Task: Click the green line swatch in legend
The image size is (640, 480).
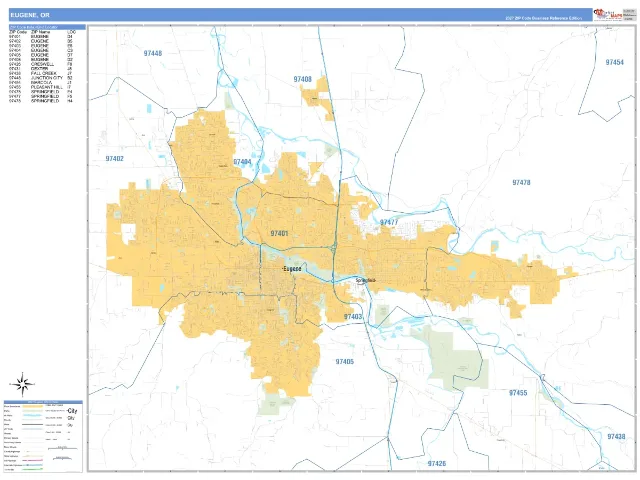Action: 33,469
